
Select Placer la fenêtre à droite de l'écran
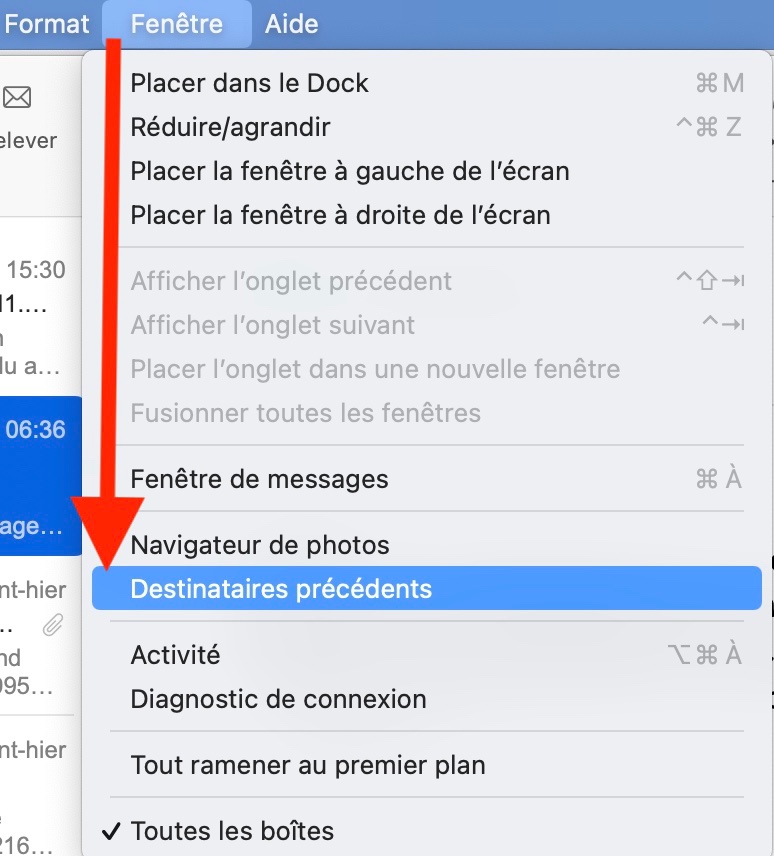[341, 215]
